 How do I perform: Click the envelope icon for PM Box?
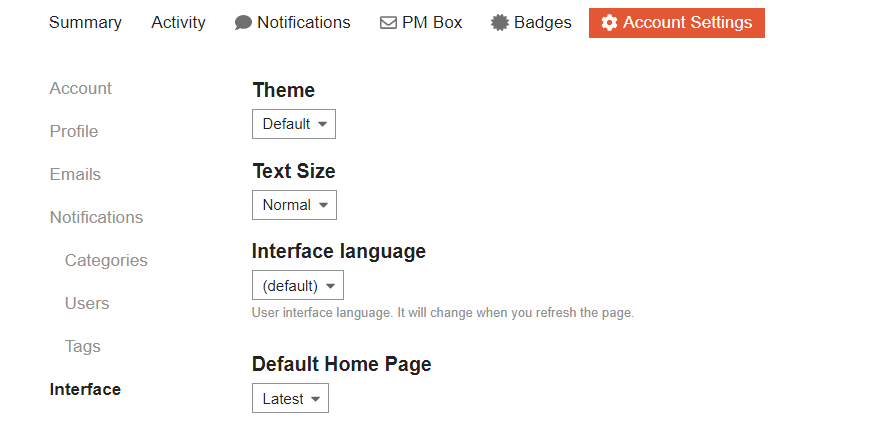point(389,23)
